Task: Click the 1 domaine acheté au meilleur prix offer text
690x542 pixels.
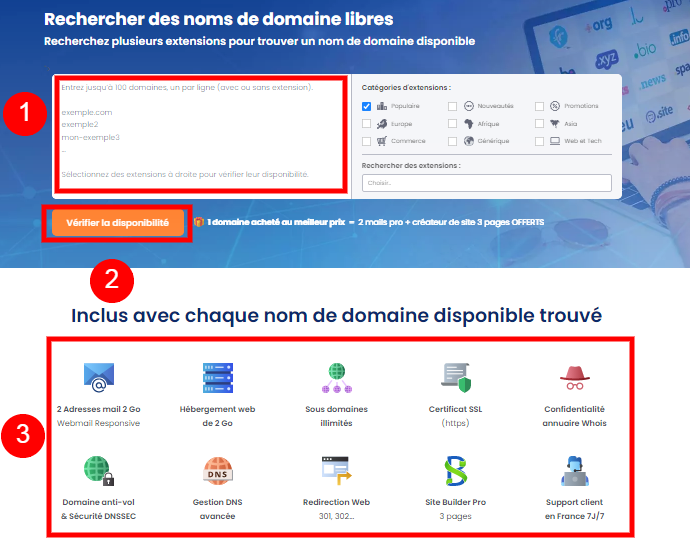Action: click(x=375, y=222)
